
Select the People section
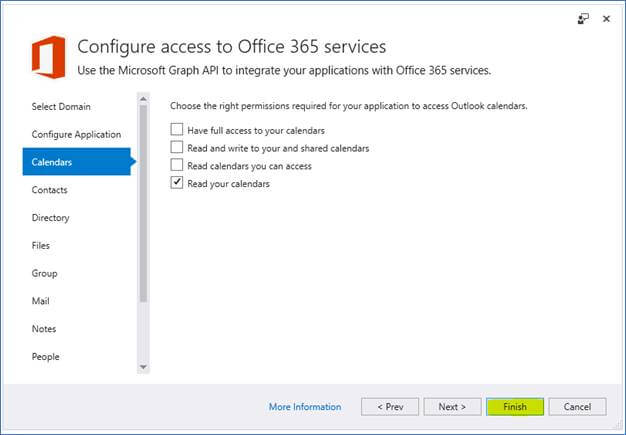(x=46, y=357)
